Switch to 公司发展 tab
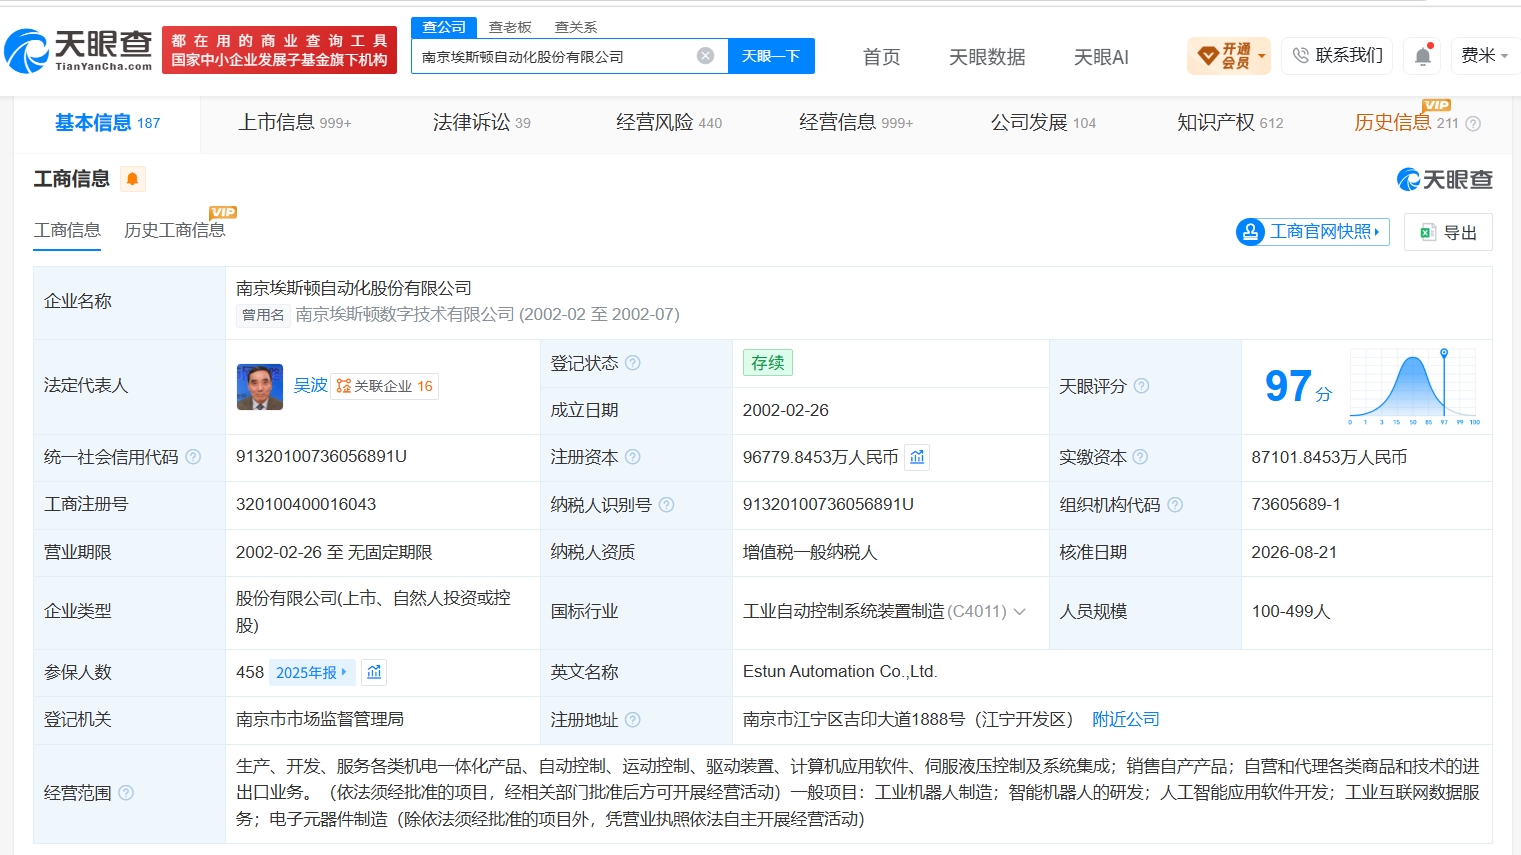 1043,123
